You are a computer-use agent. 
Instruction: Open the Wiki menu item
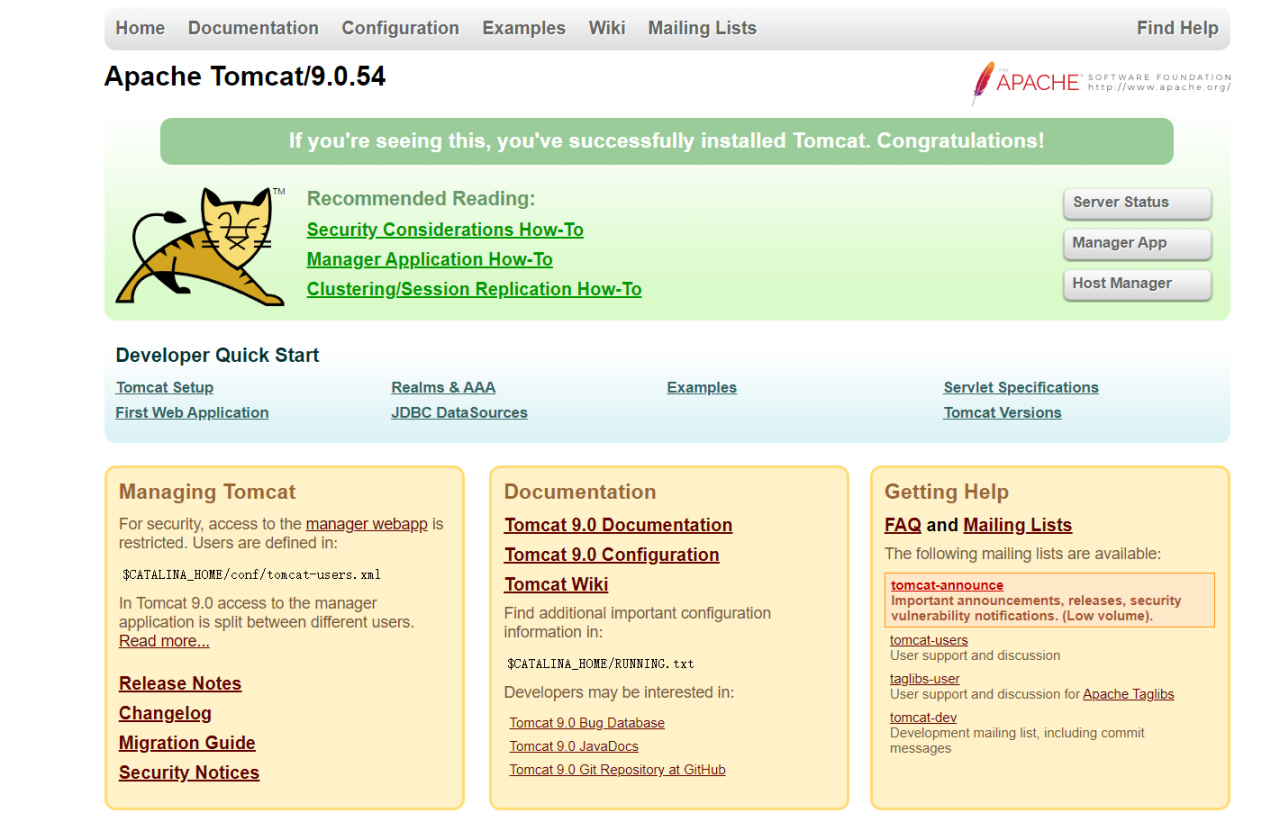607,27
